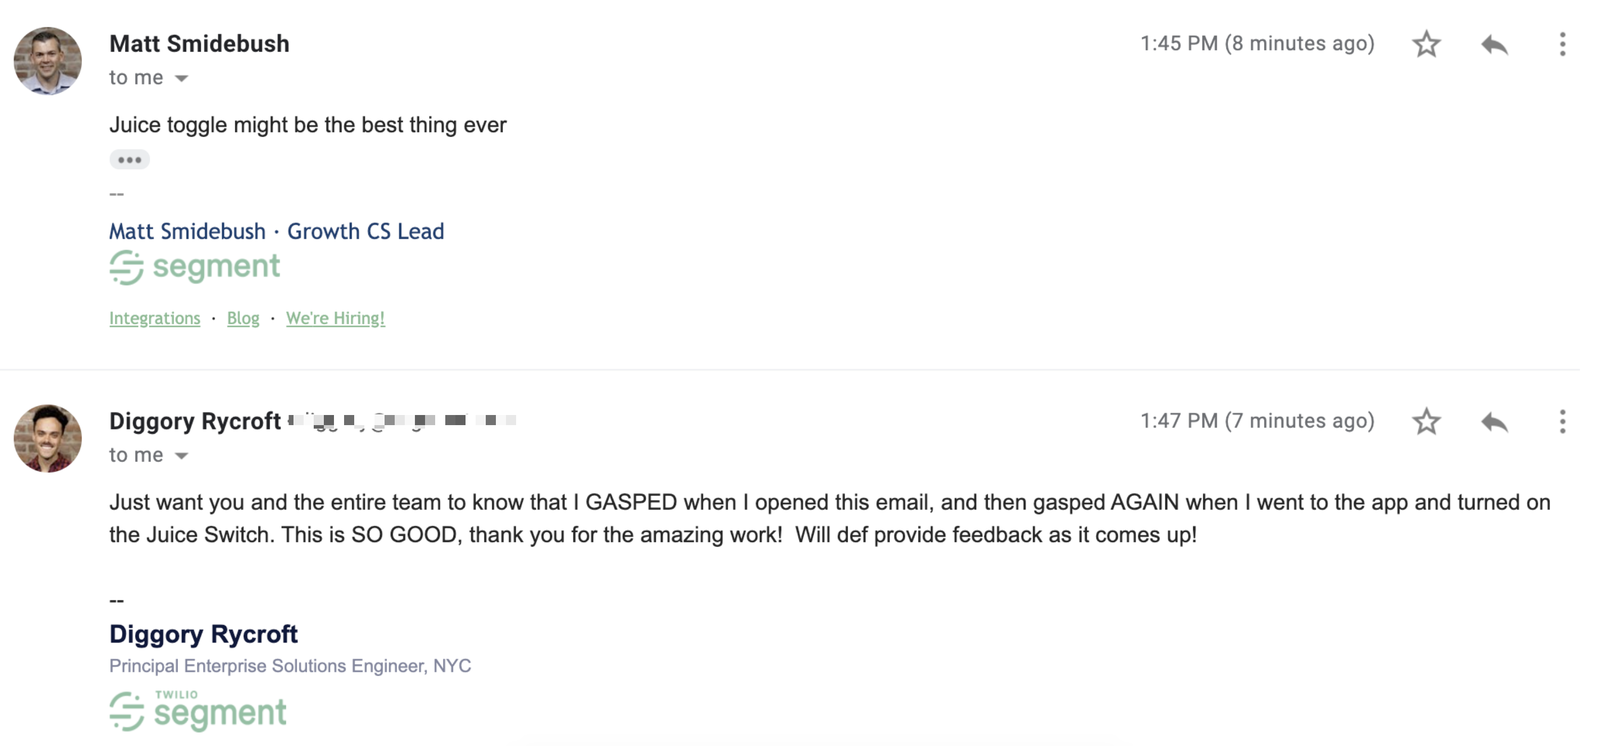Viewport: 1600px width, 746px height.
Task: Show trimmed content in Matt's email
Action: tap(129, 159)
